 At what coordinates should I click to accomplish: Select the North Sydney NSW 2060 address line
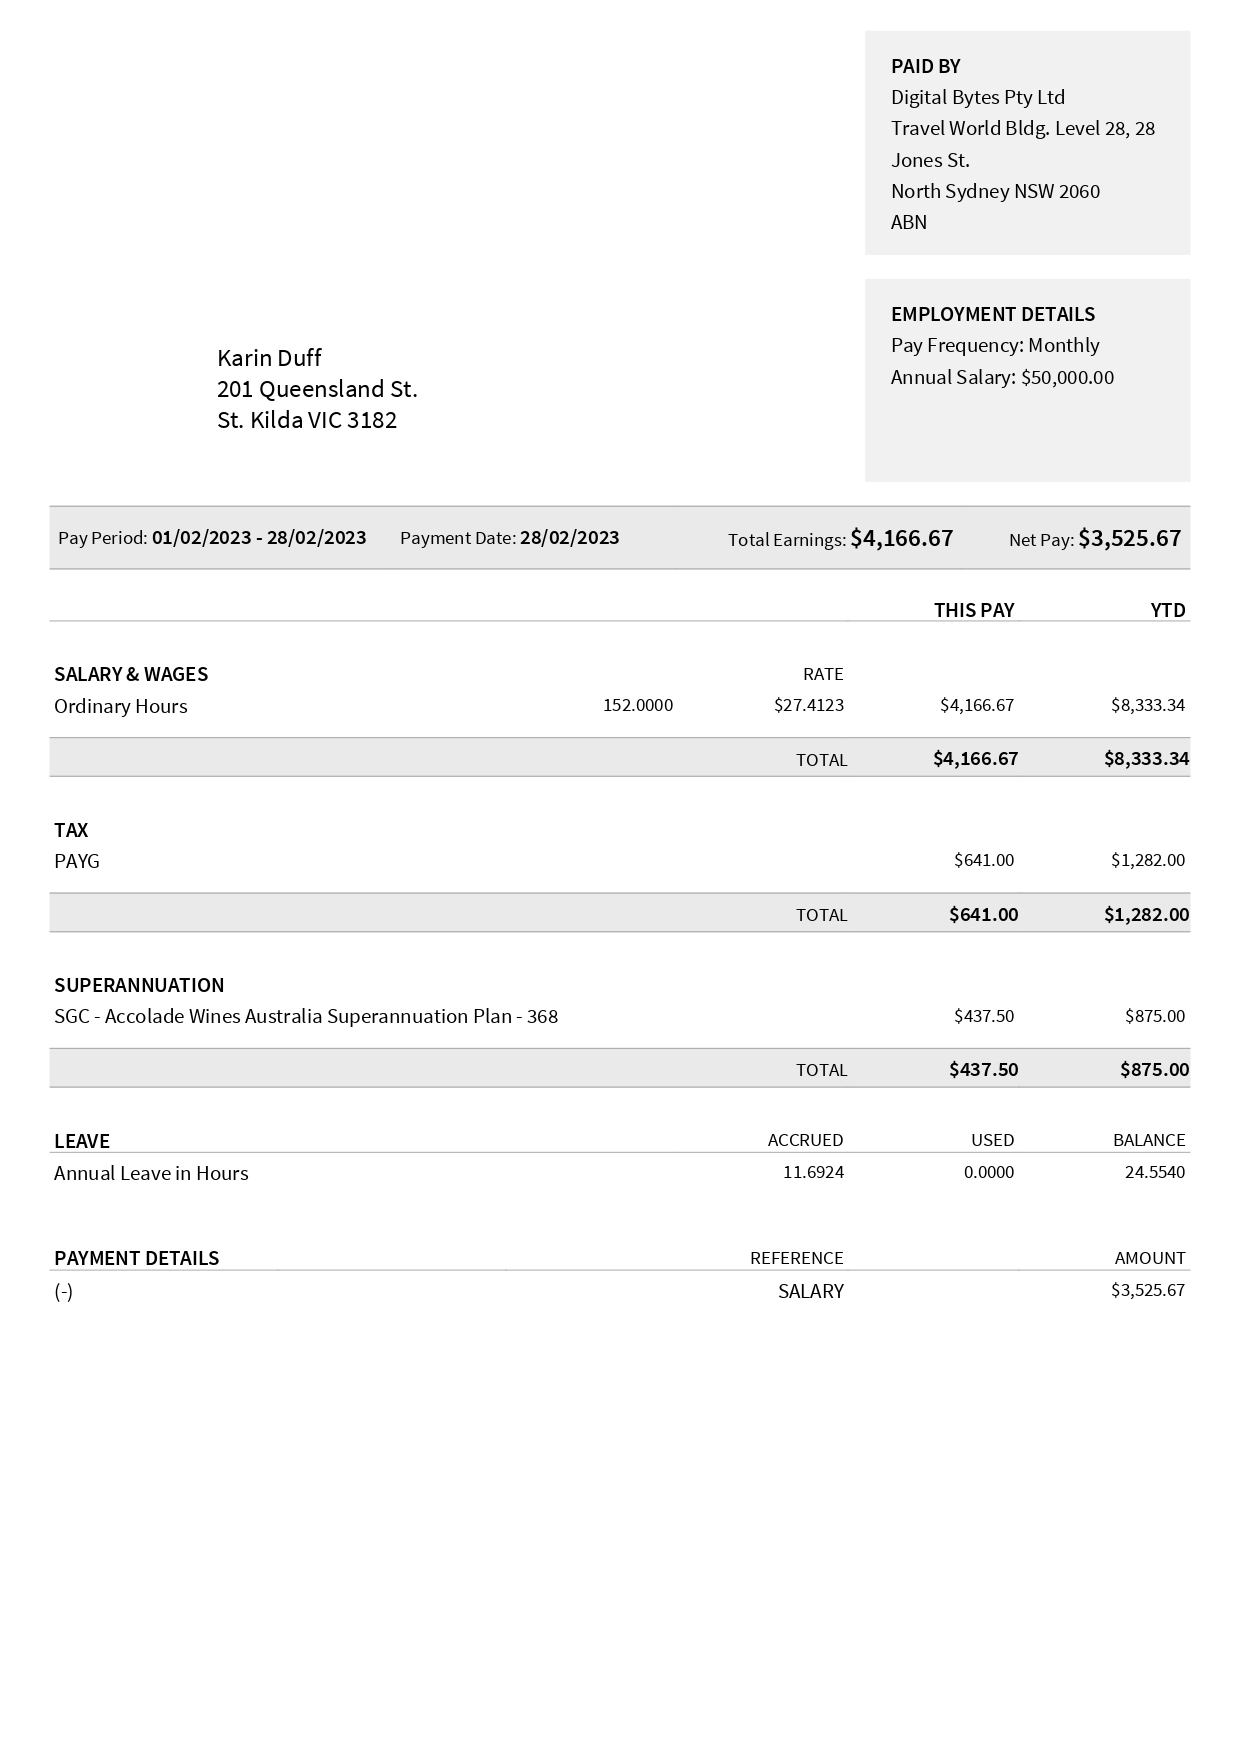point(995,191)
